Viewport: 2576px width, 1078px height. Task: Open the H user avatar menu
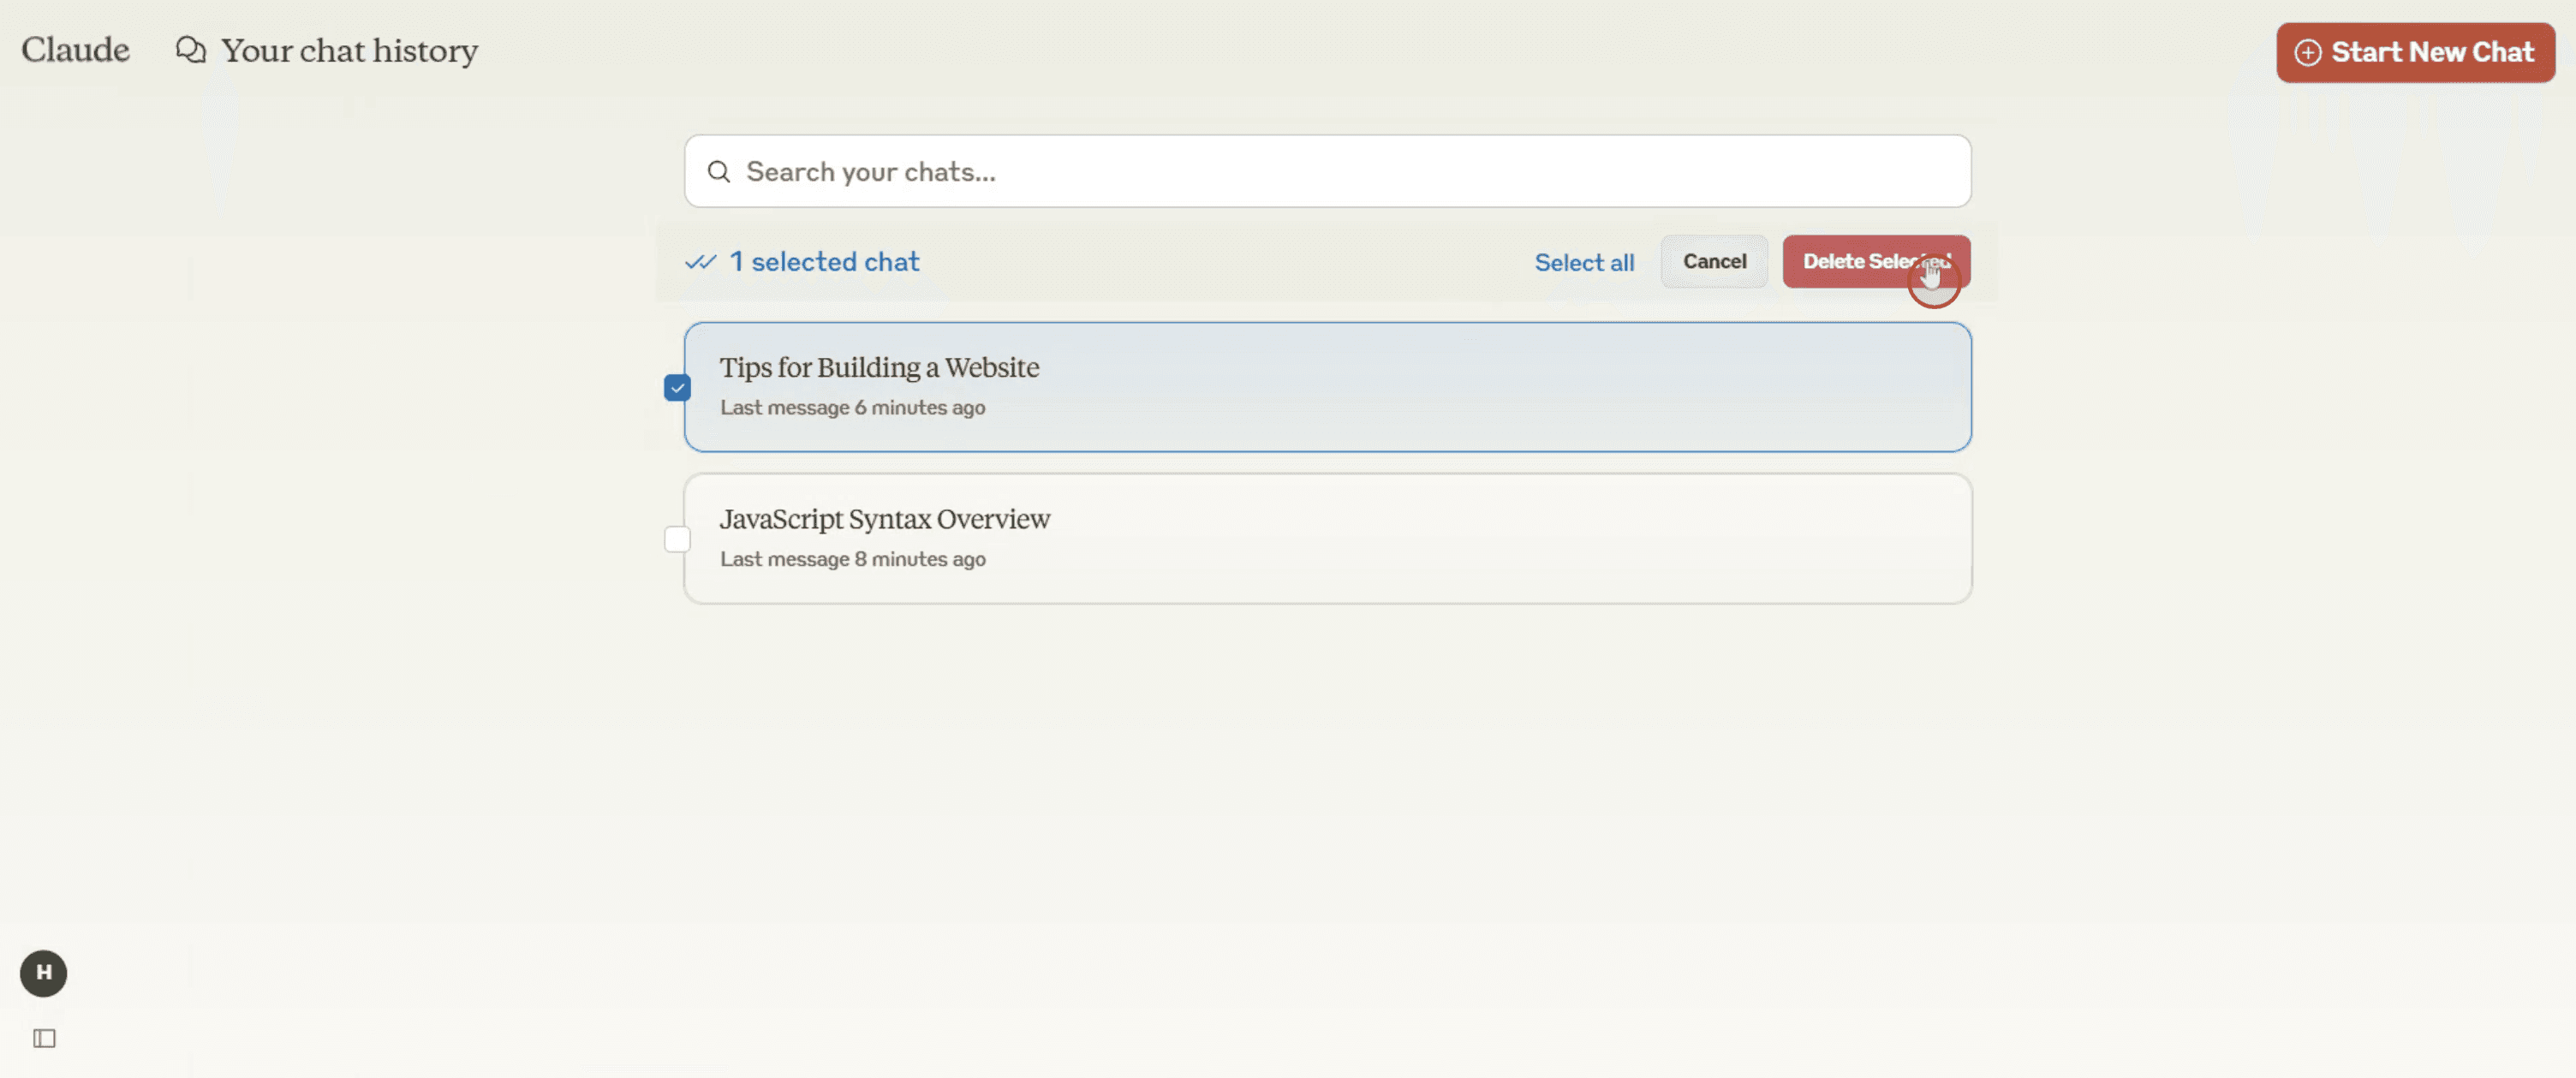pyautogui.click(x=43, y=972)
